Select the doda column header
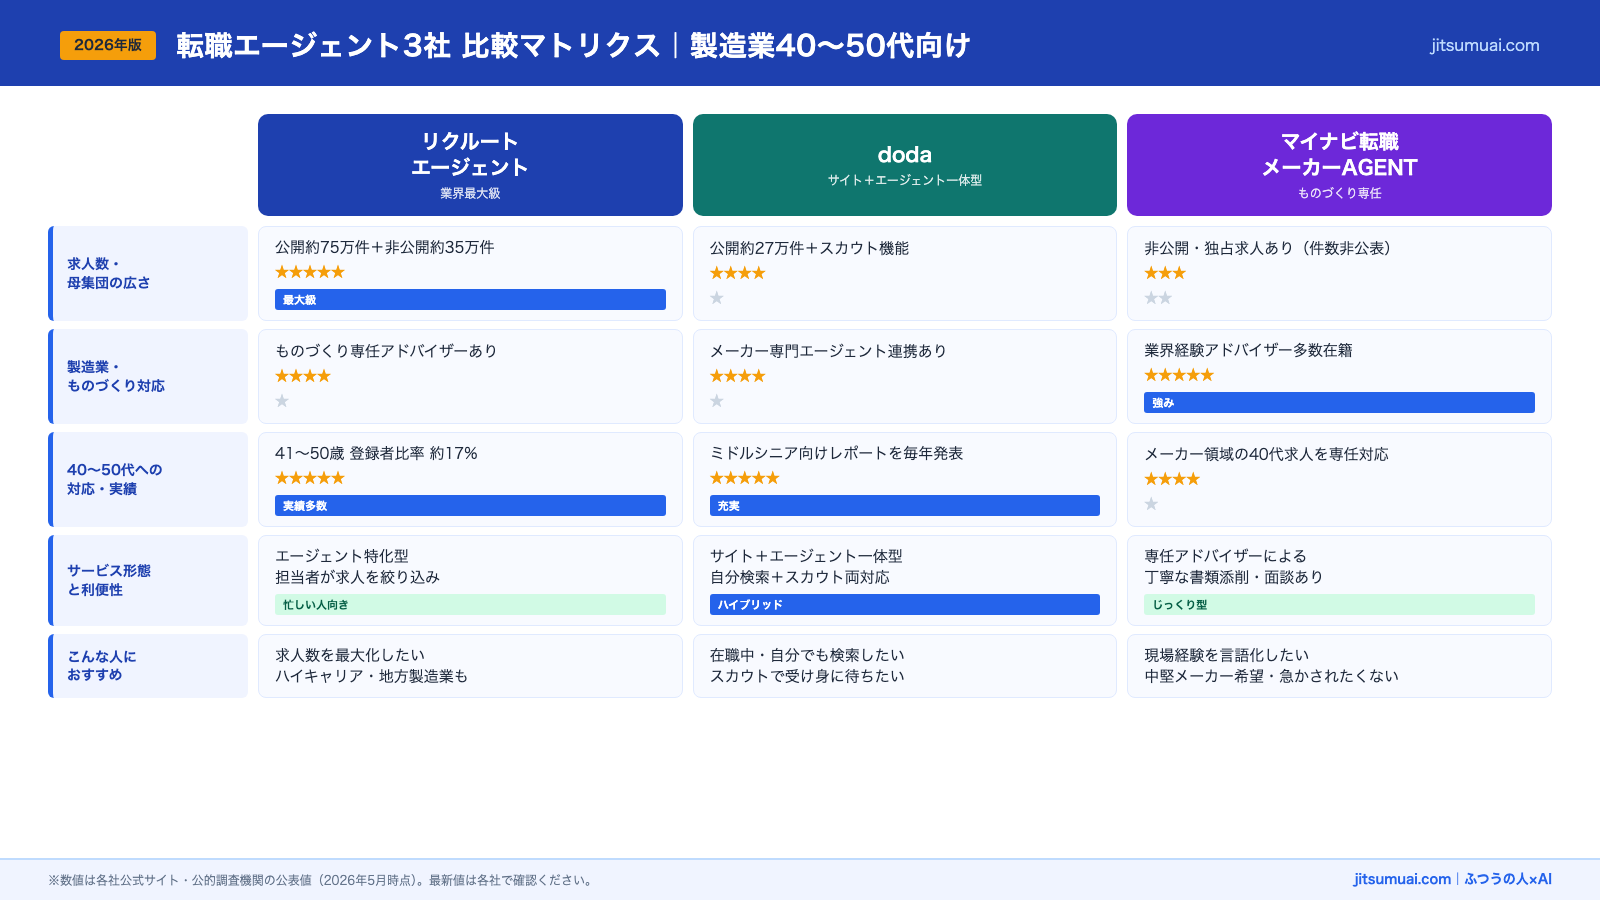The width and height of the screenshot is (1600, 900). (x=905, y=165)
